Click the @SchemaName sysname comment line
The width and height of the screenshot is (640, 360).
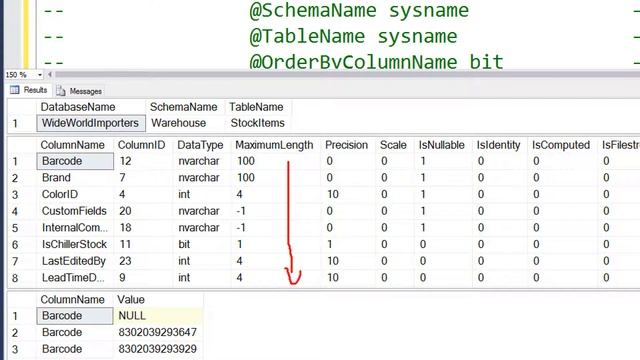point(359,10)
